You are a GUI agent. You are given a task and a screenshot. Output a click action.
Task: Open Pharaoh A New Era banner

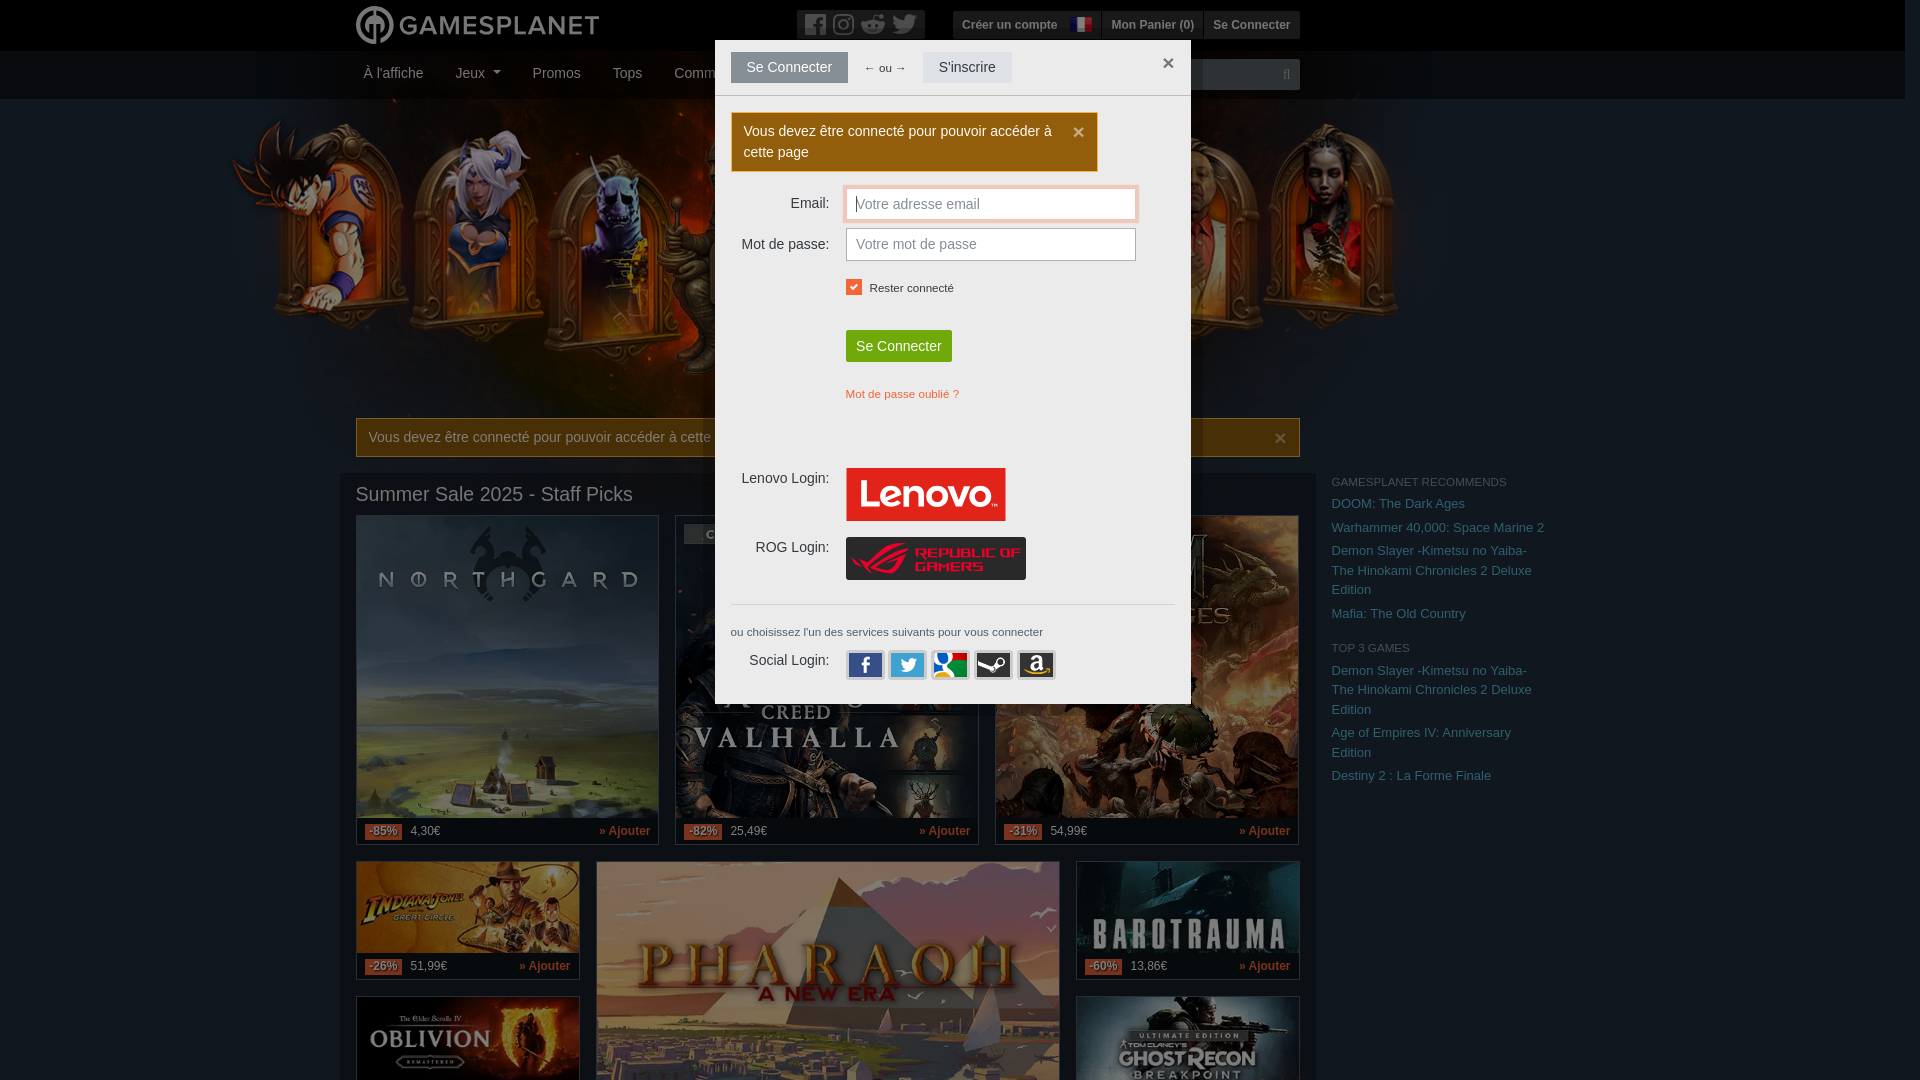(827, 971)
